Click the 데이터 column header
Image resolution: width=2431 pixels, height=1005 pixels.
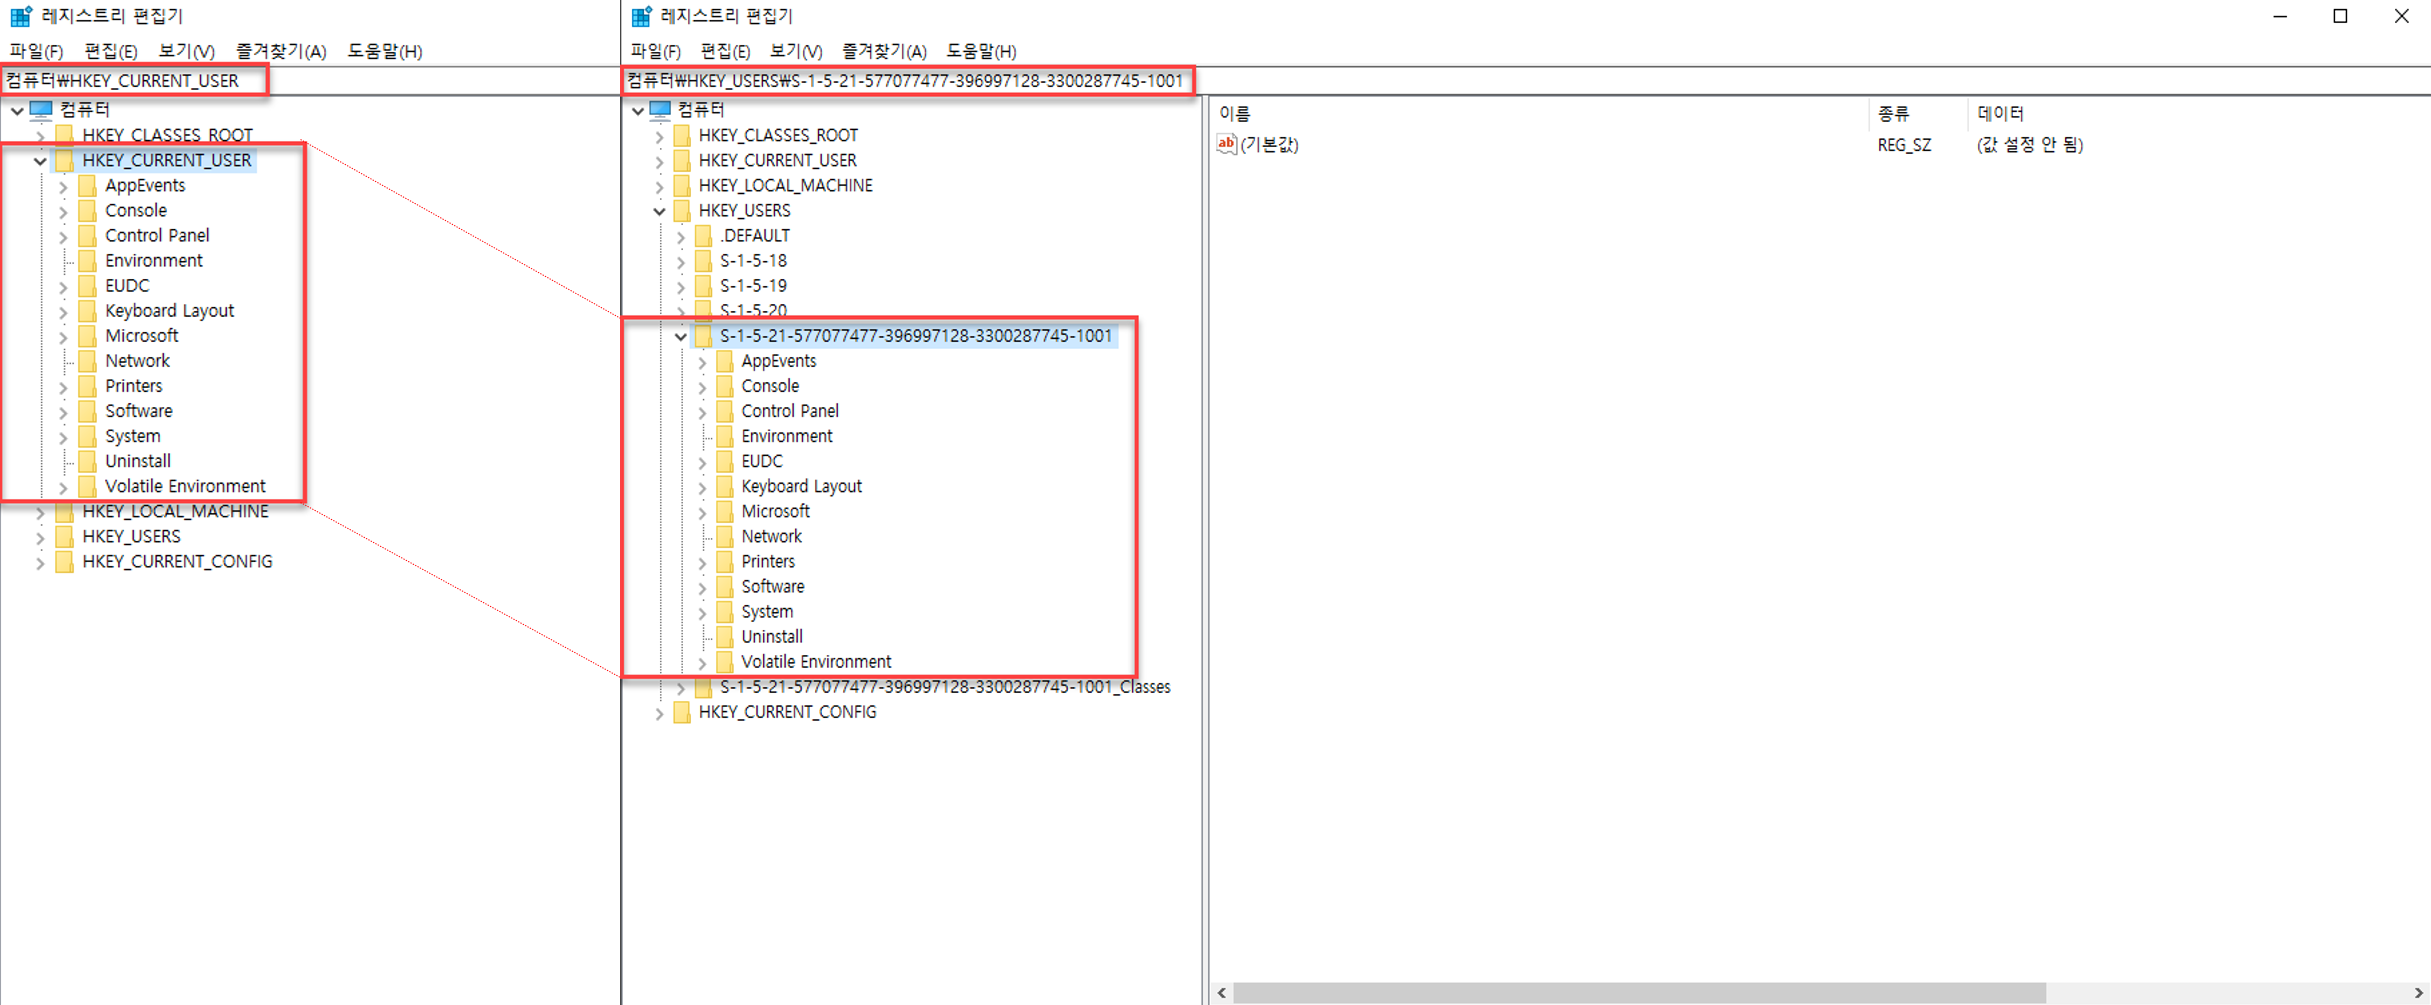pos(2001,113)
